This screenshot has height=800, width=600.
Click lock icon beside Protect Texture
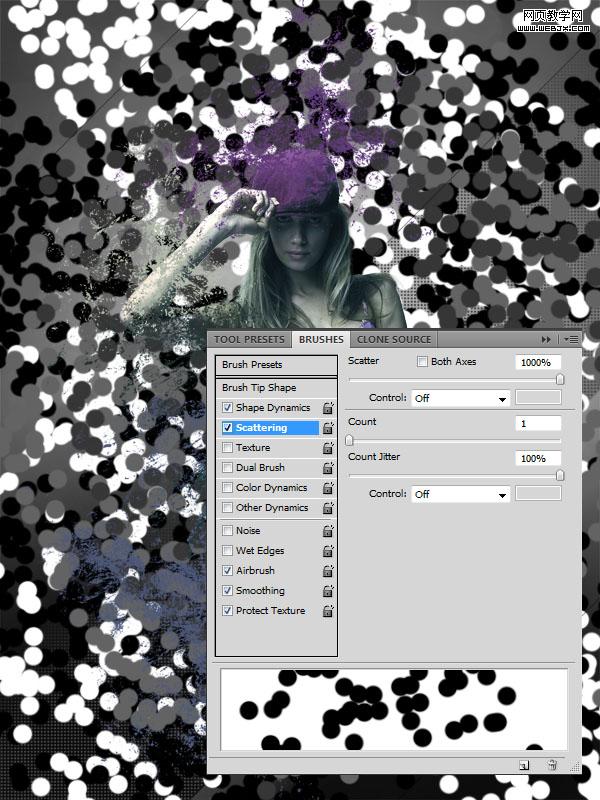[x=328, y=610]
